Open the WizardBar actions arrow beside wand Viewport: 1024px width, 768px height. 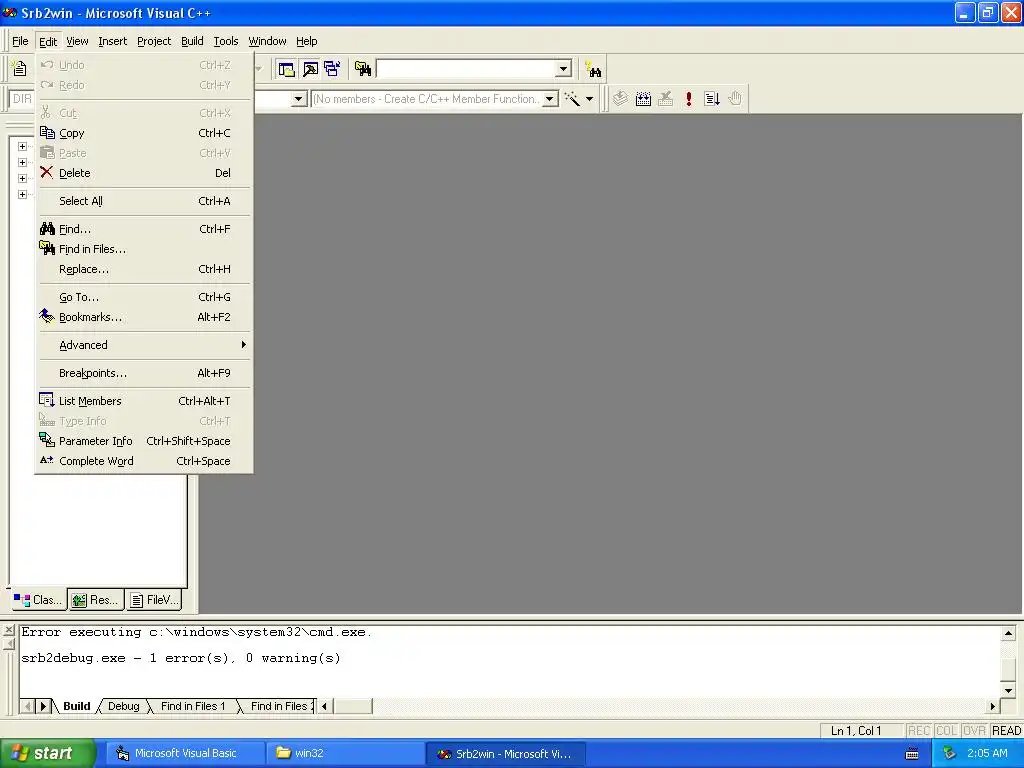589,99
